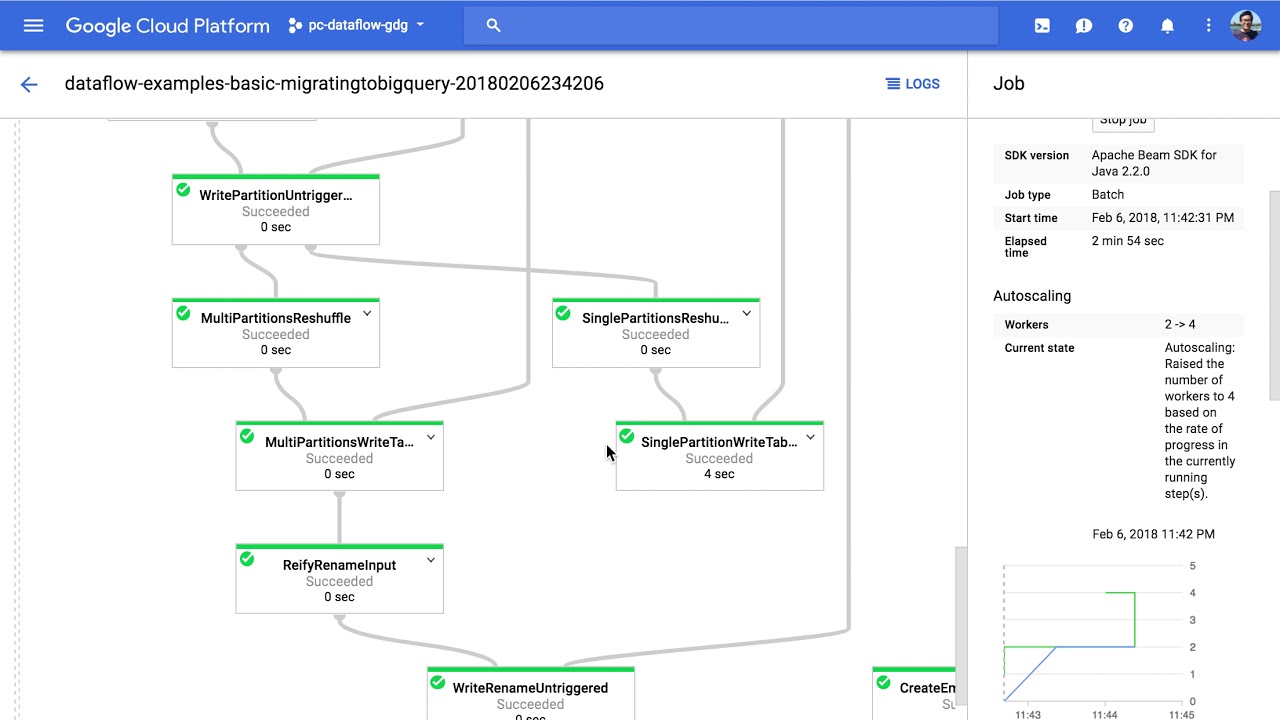This screenshot has width=1280, height=720.
Task: Click the 'Feb 6, 2018, 11:42:31 PM' start time
Action: pos(1163,218)
